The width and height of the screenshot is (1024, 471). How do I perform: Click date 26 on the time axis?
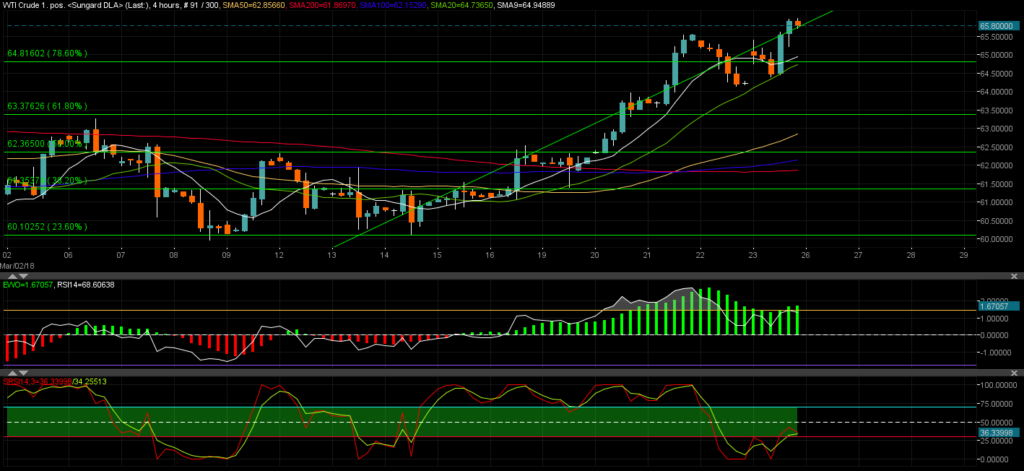(x=805, y=254)
